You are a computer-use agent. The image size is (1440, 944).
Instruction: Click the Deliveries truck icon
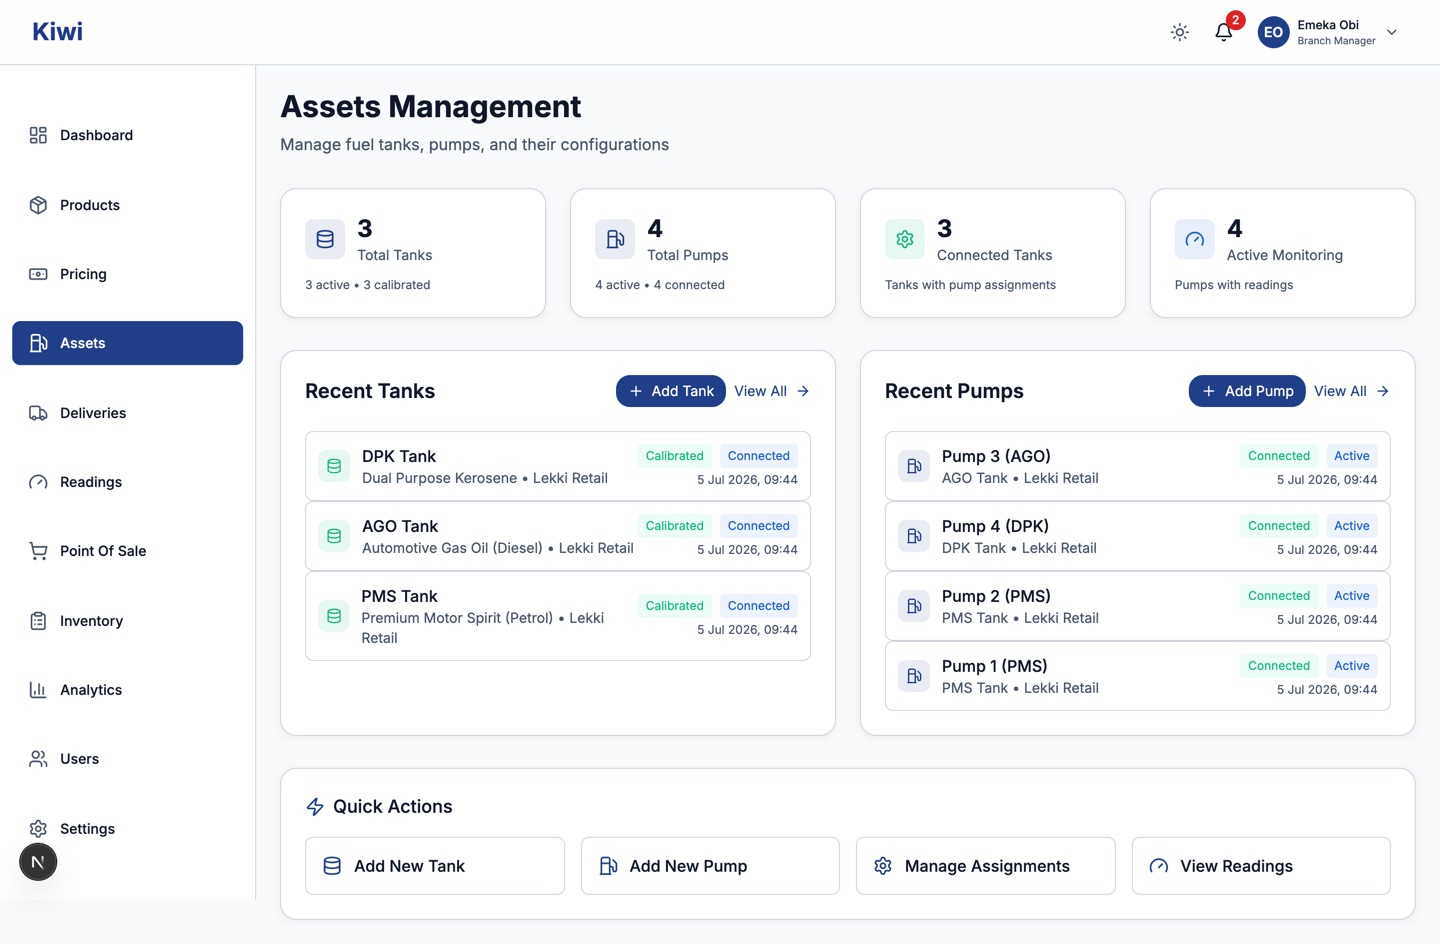(x=38, y=413)
